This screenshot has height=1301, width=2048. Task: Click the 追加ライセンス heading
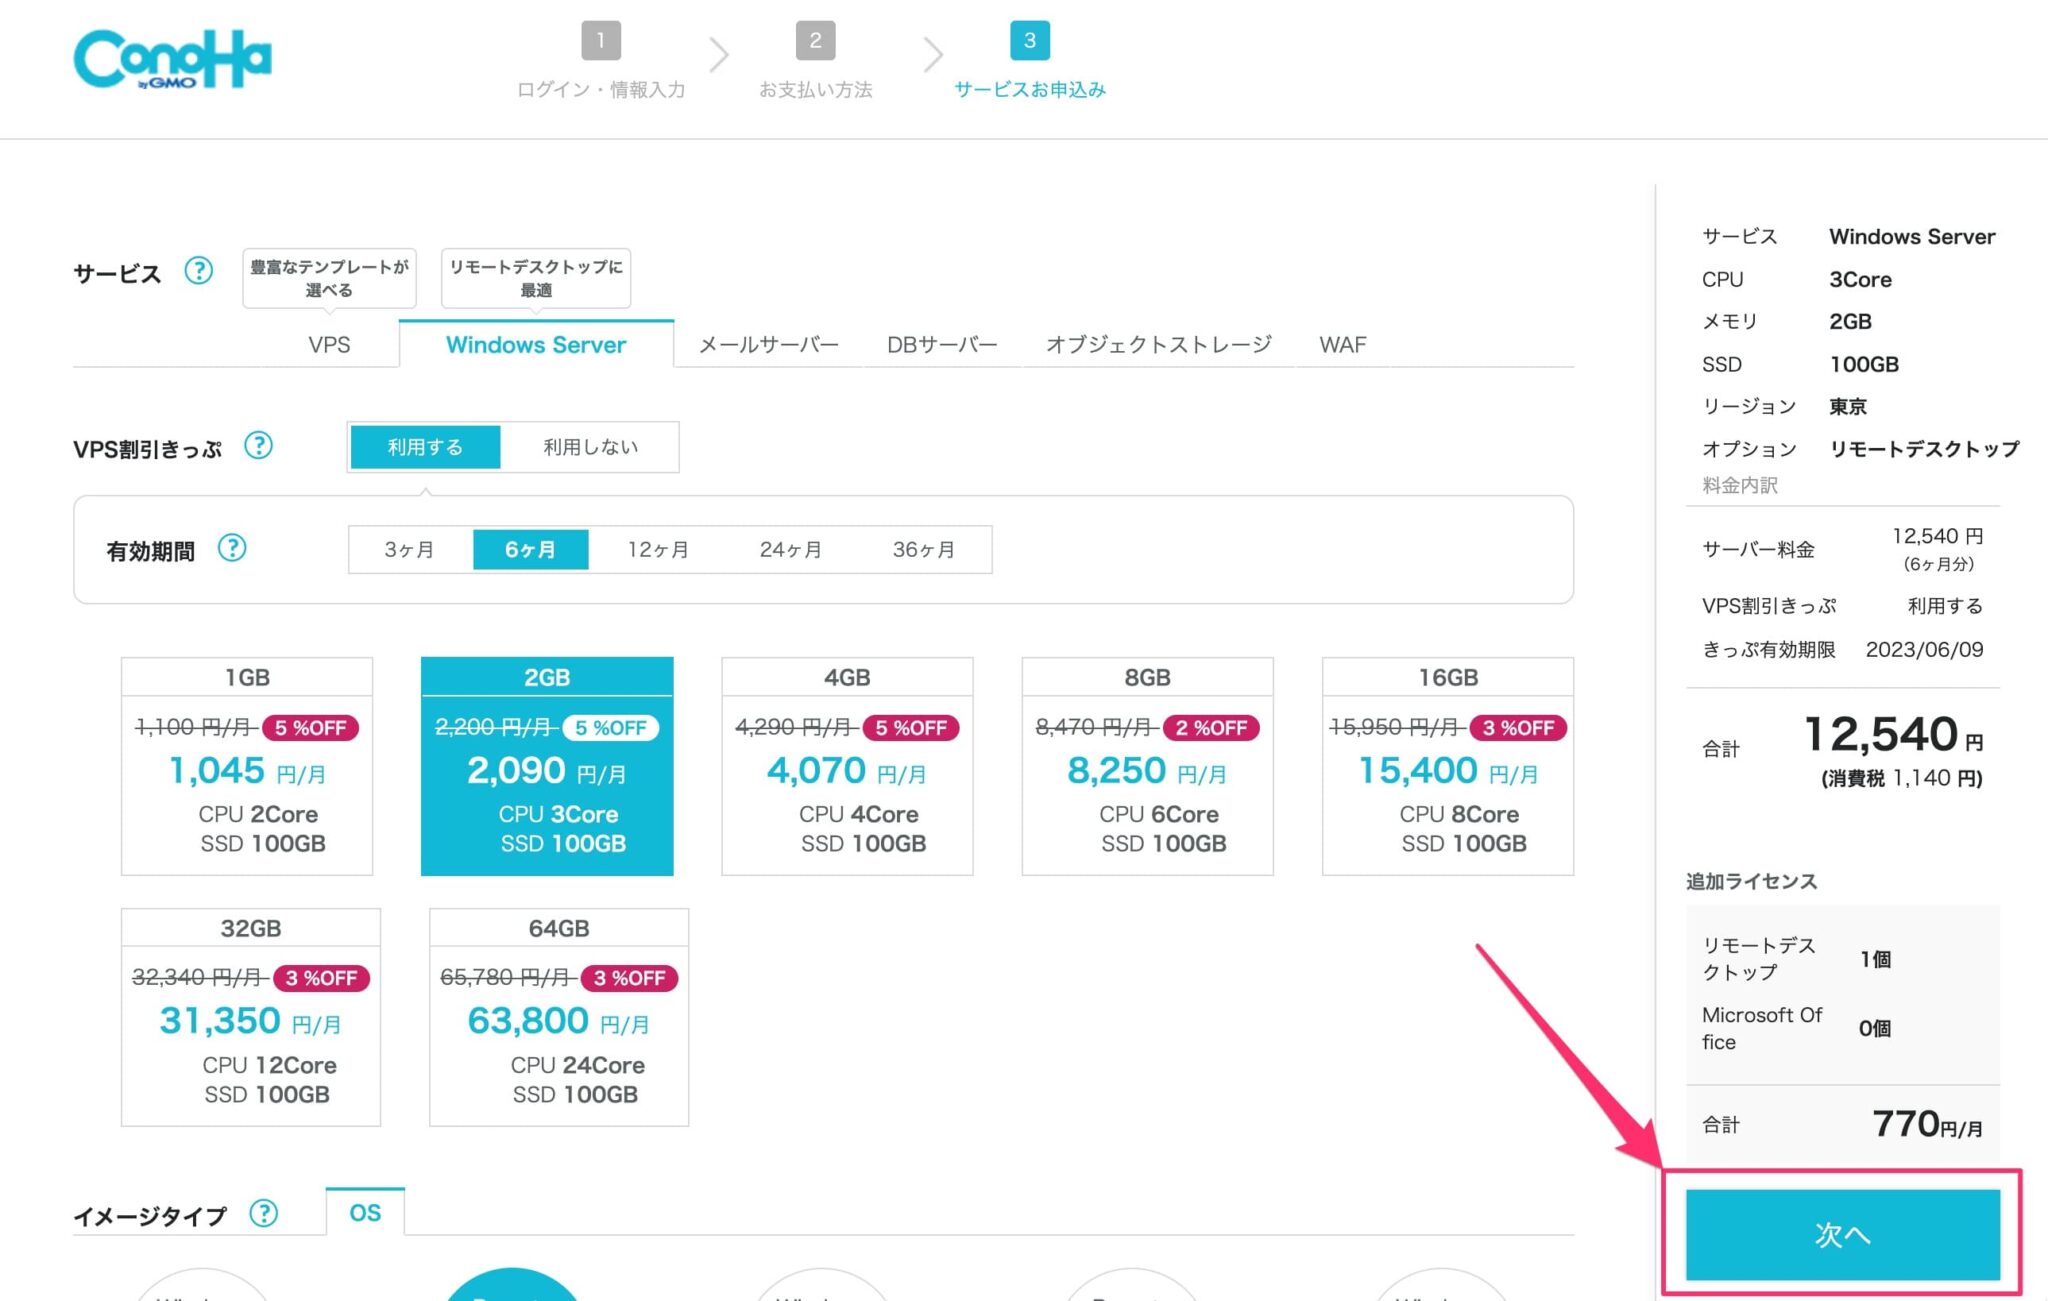tap(1751, 881)
